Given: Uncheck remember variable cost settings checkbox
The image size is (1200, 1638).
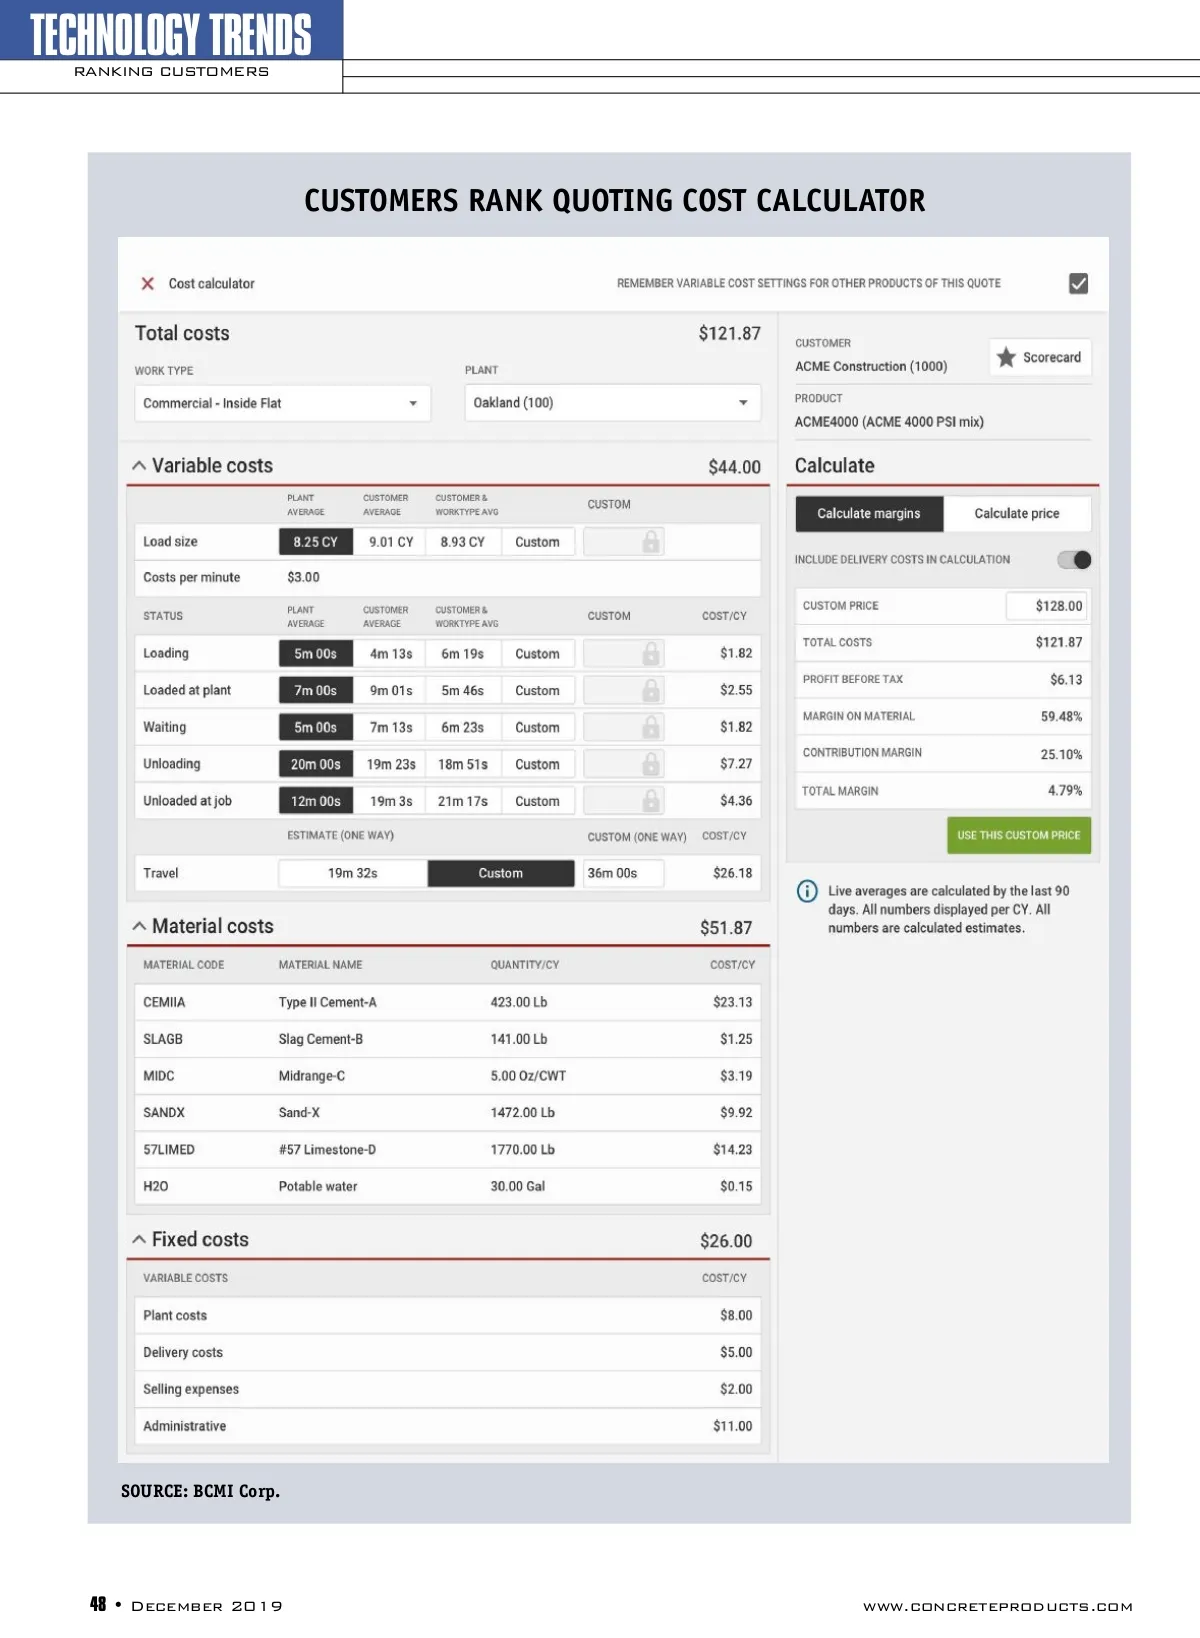Looking at the screenshot, I should (1078, 284).
